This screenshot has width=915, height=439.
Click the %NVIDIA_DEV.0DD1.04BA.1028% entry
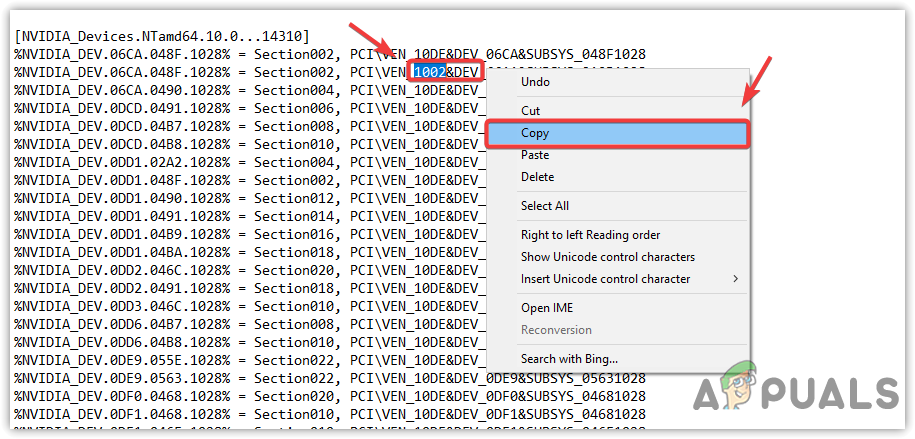(121, 252)
